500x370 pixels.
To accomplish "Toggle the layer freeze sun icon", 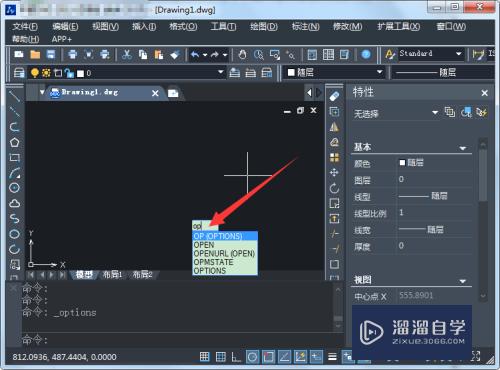I will point(46,73).
